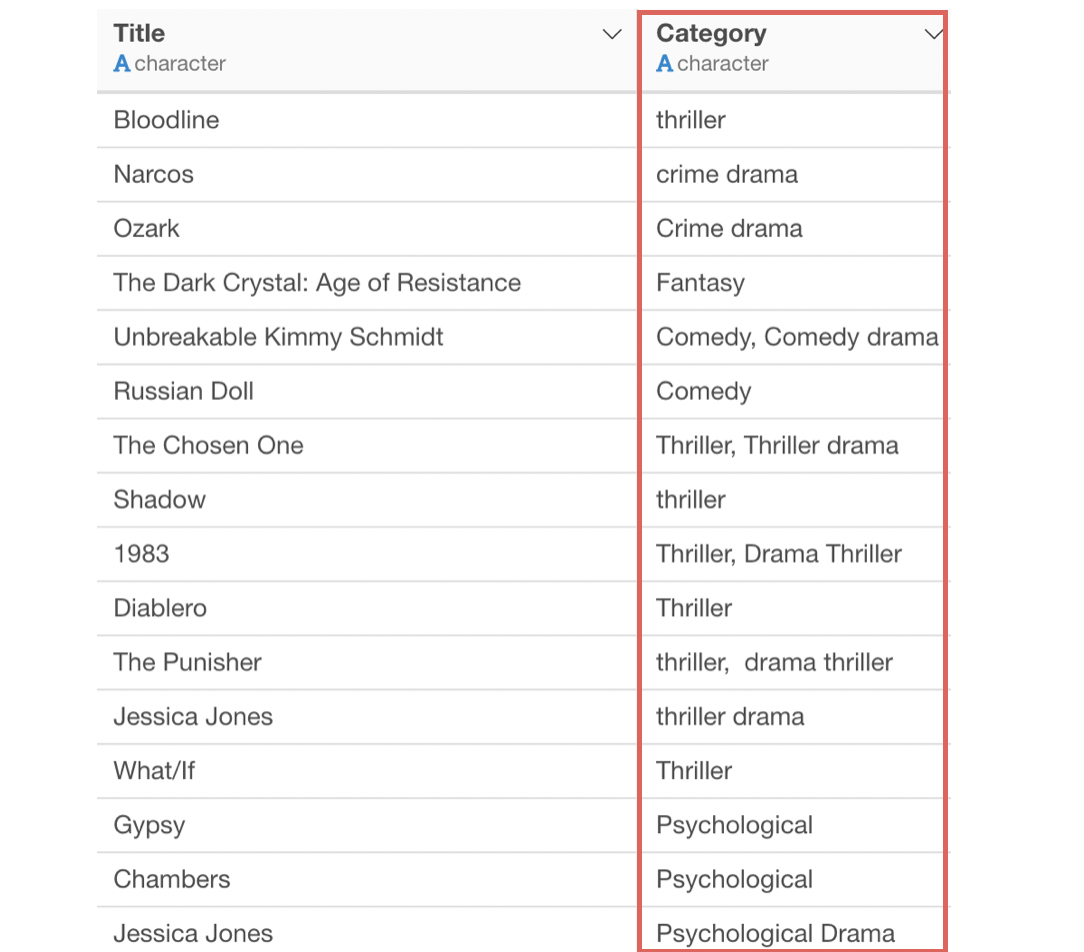Click the 'thriller' category for Bloodline
Viewport: 1084px width, 952px height.
[x=794, y=120]
